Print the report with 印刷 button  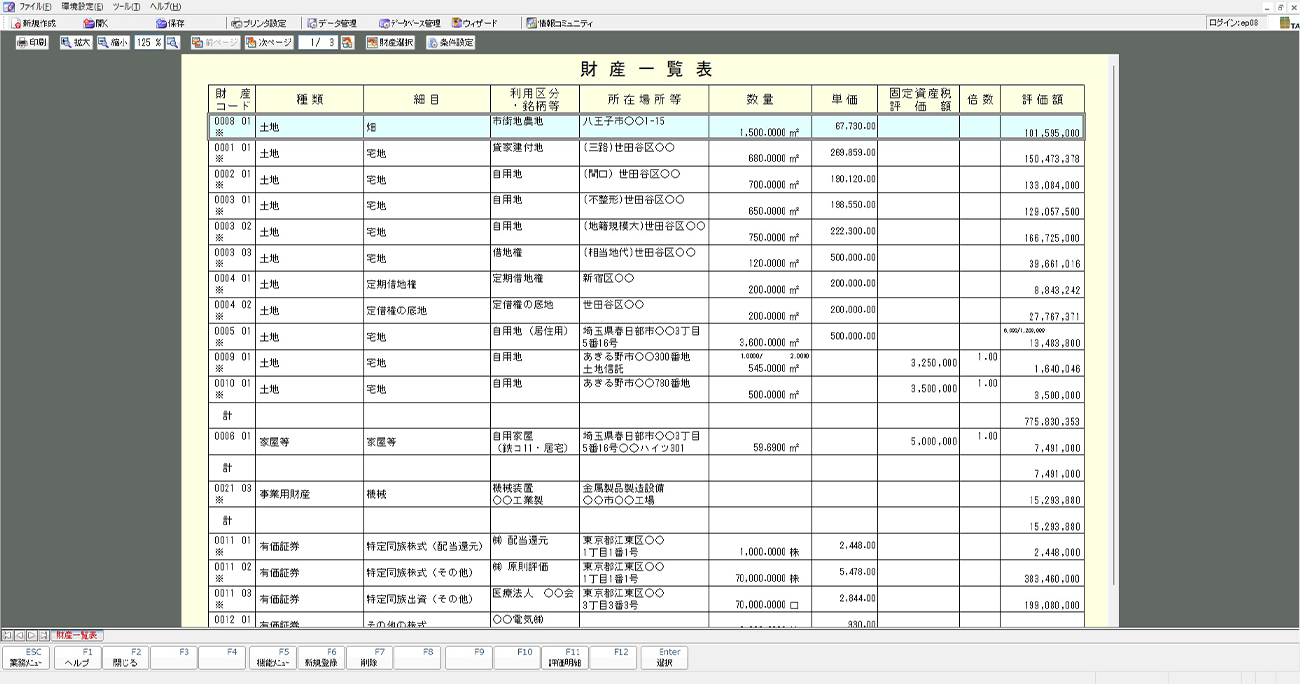point(32,43)
